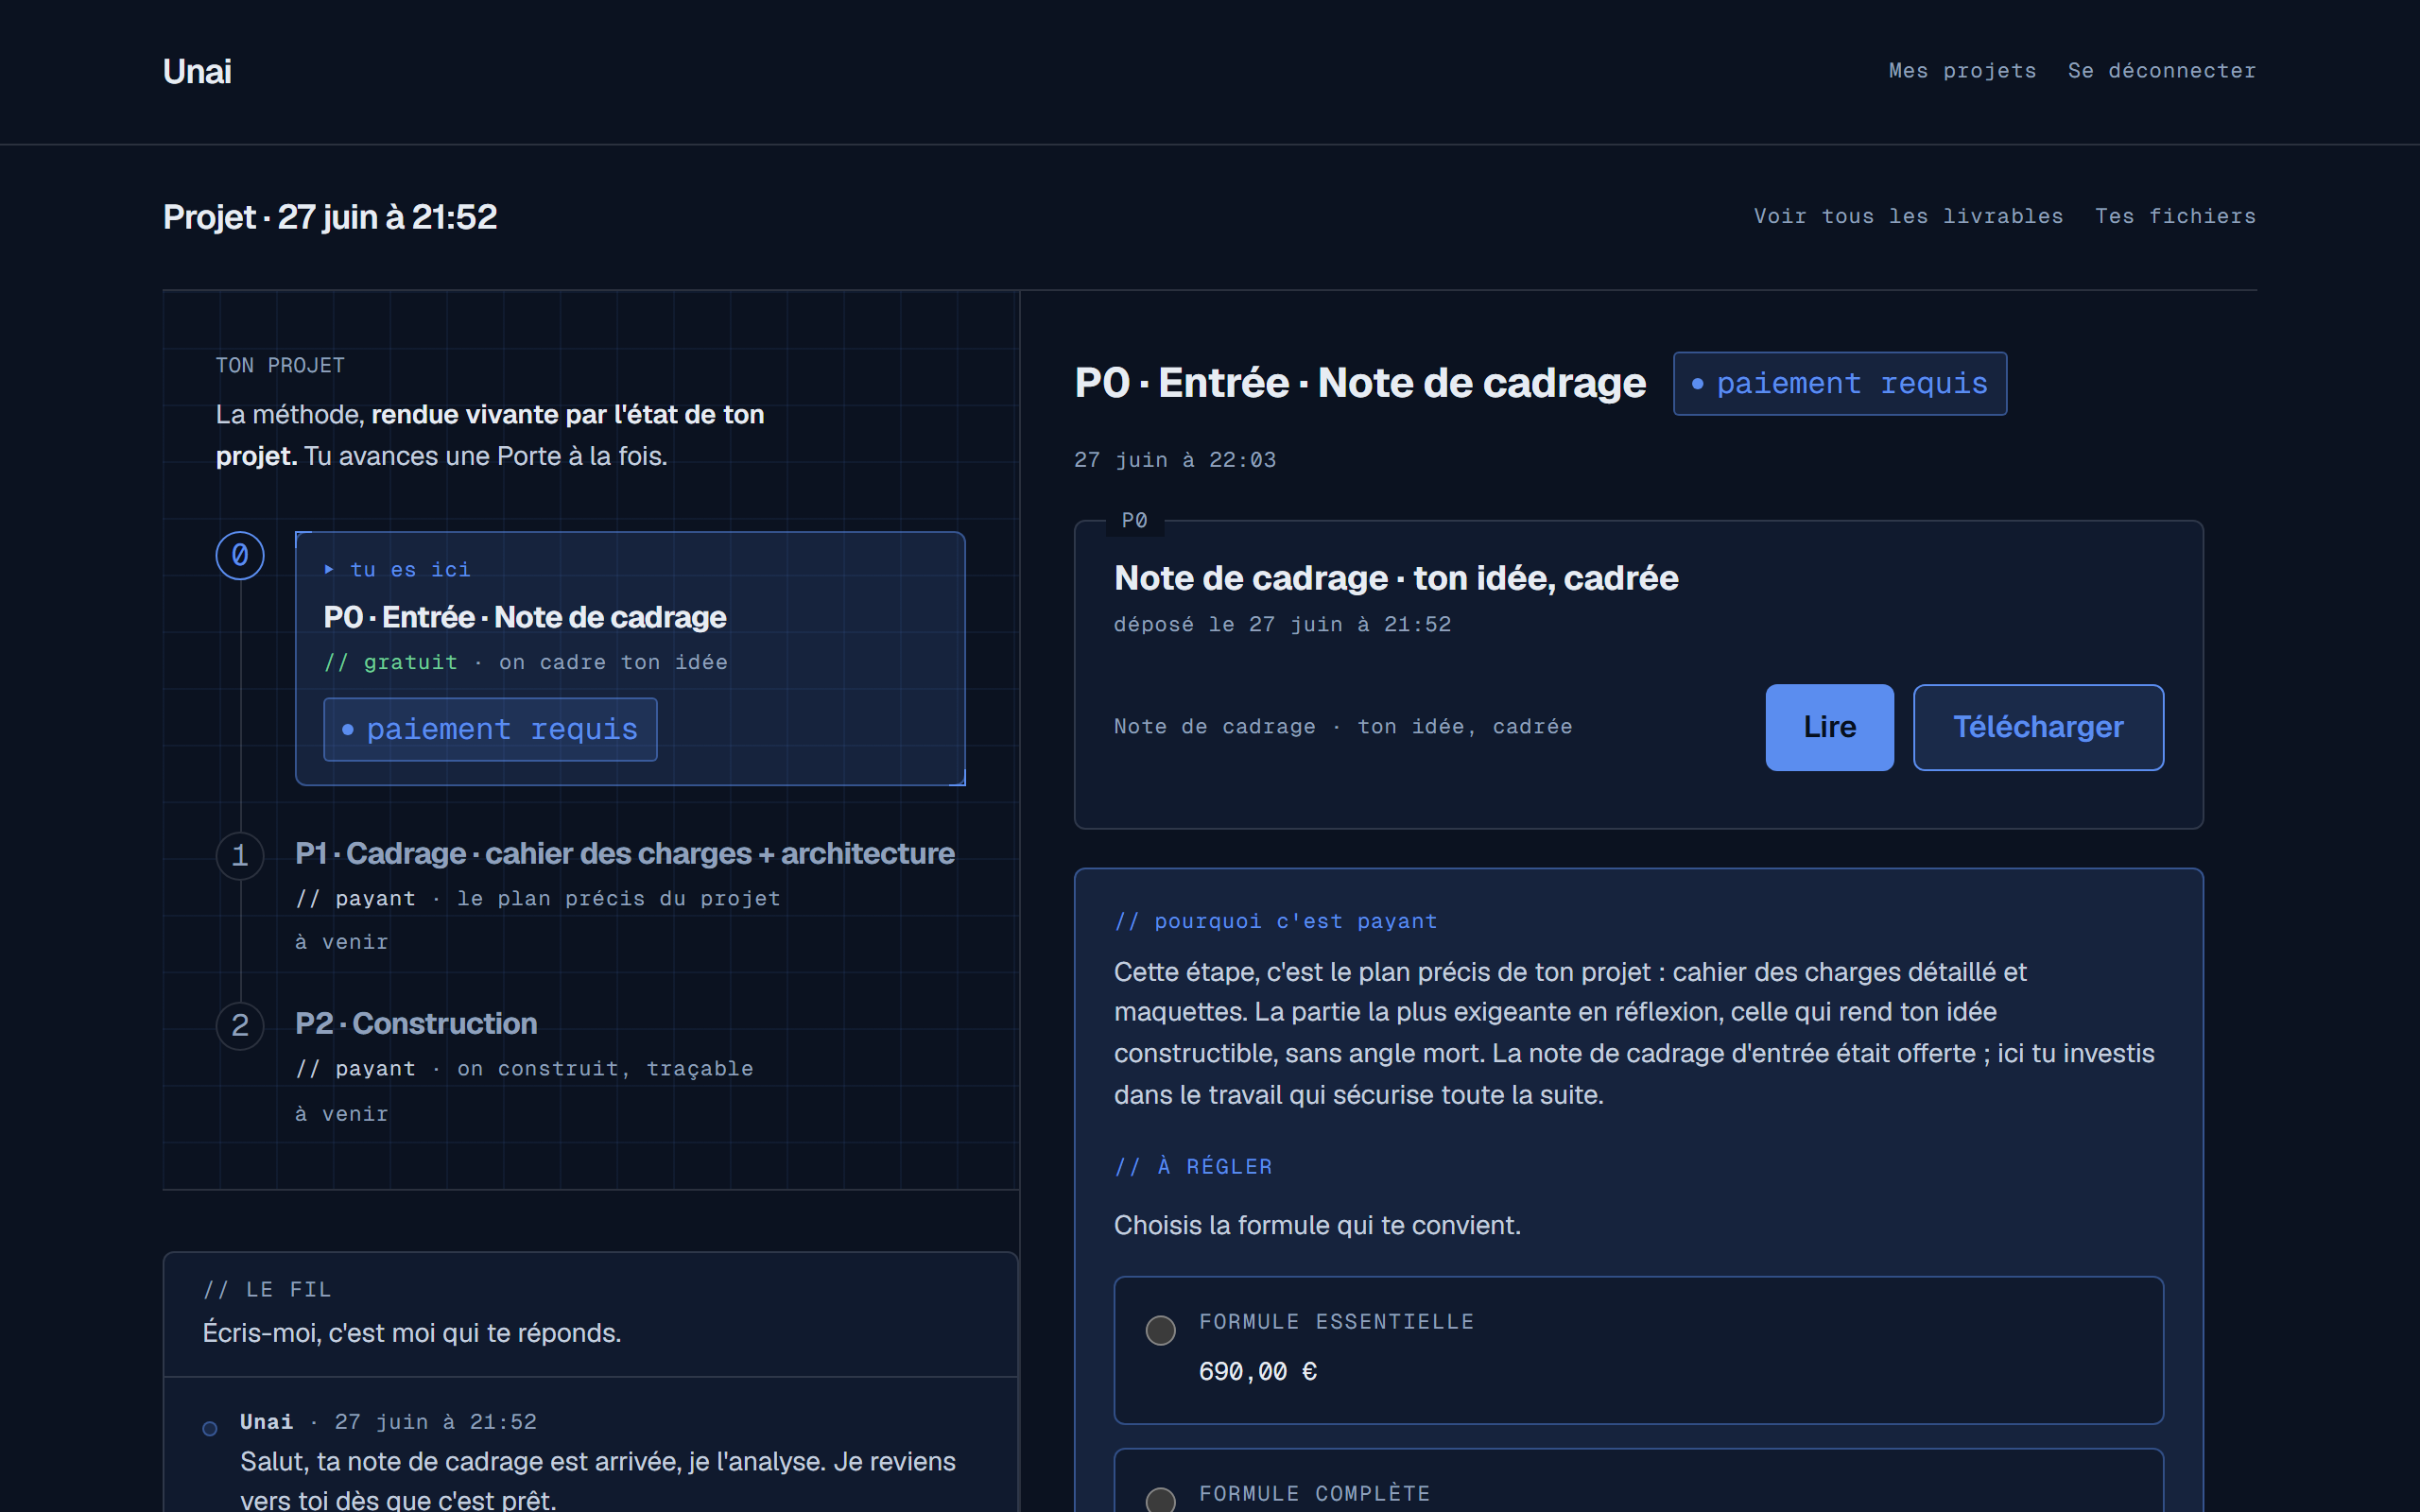Image resolution: width=2420 pixels, height=1512 pixels.
Task: Click the Lire button
Action: pos(1829,727)
